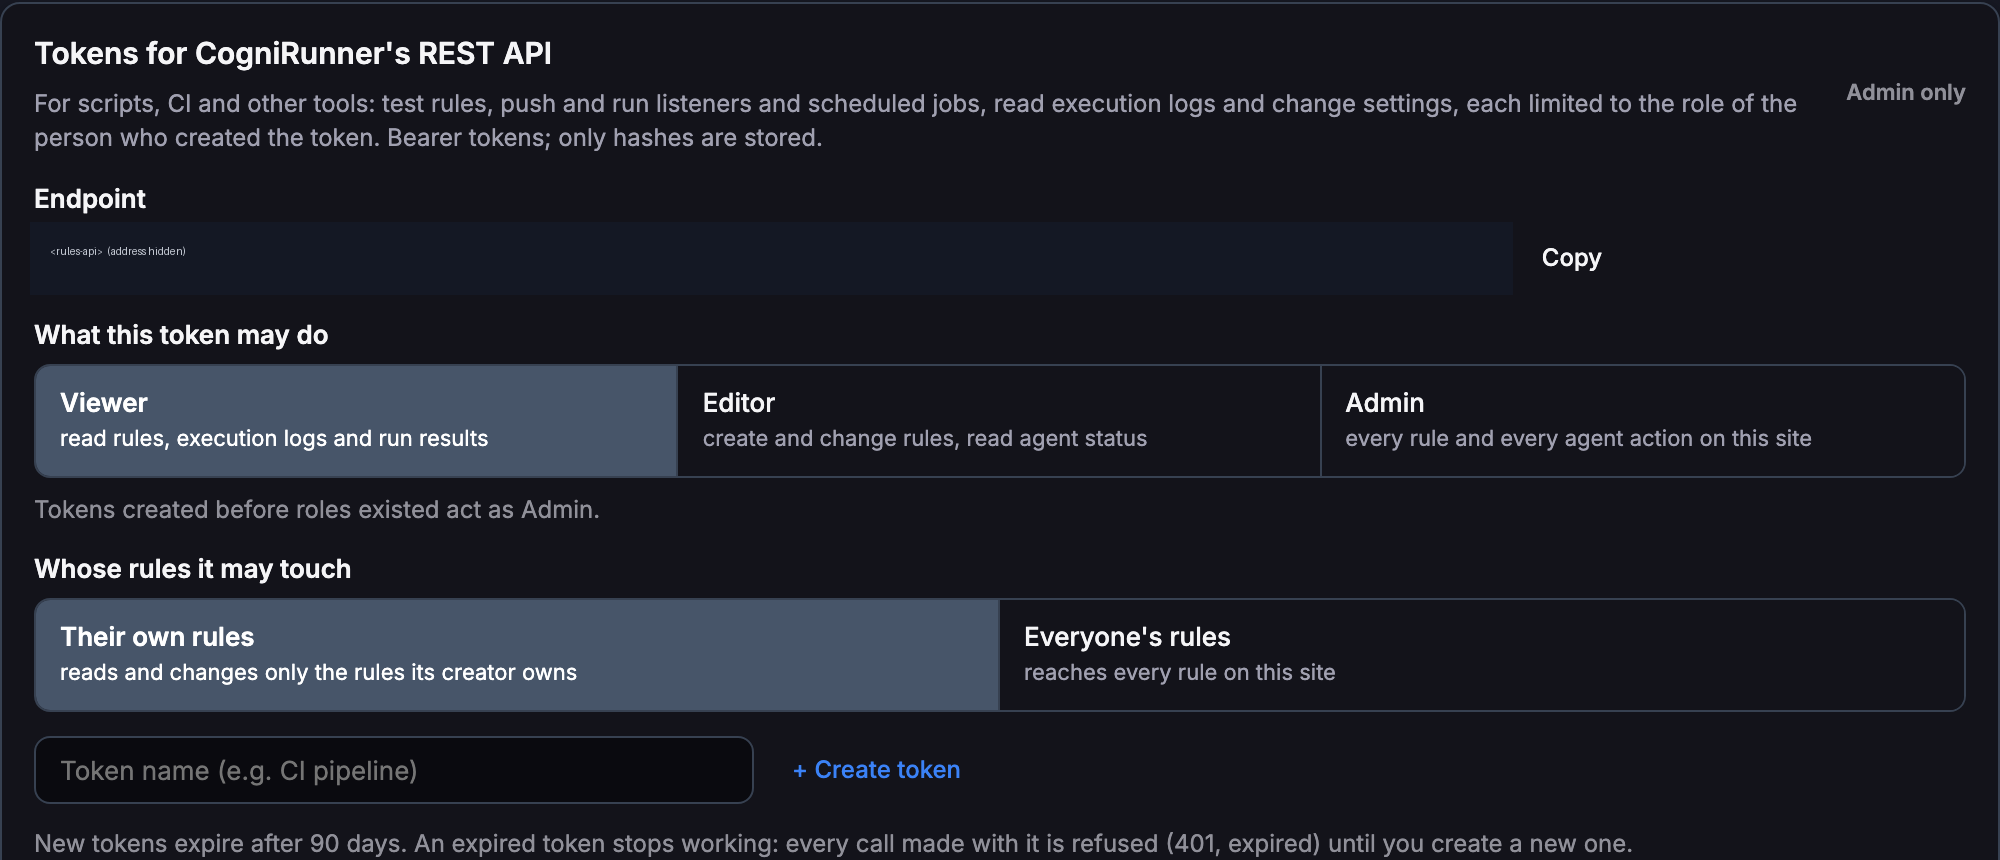
Task: Click the note Tokens created before roles existed
Action: click(x=317, y=510)
